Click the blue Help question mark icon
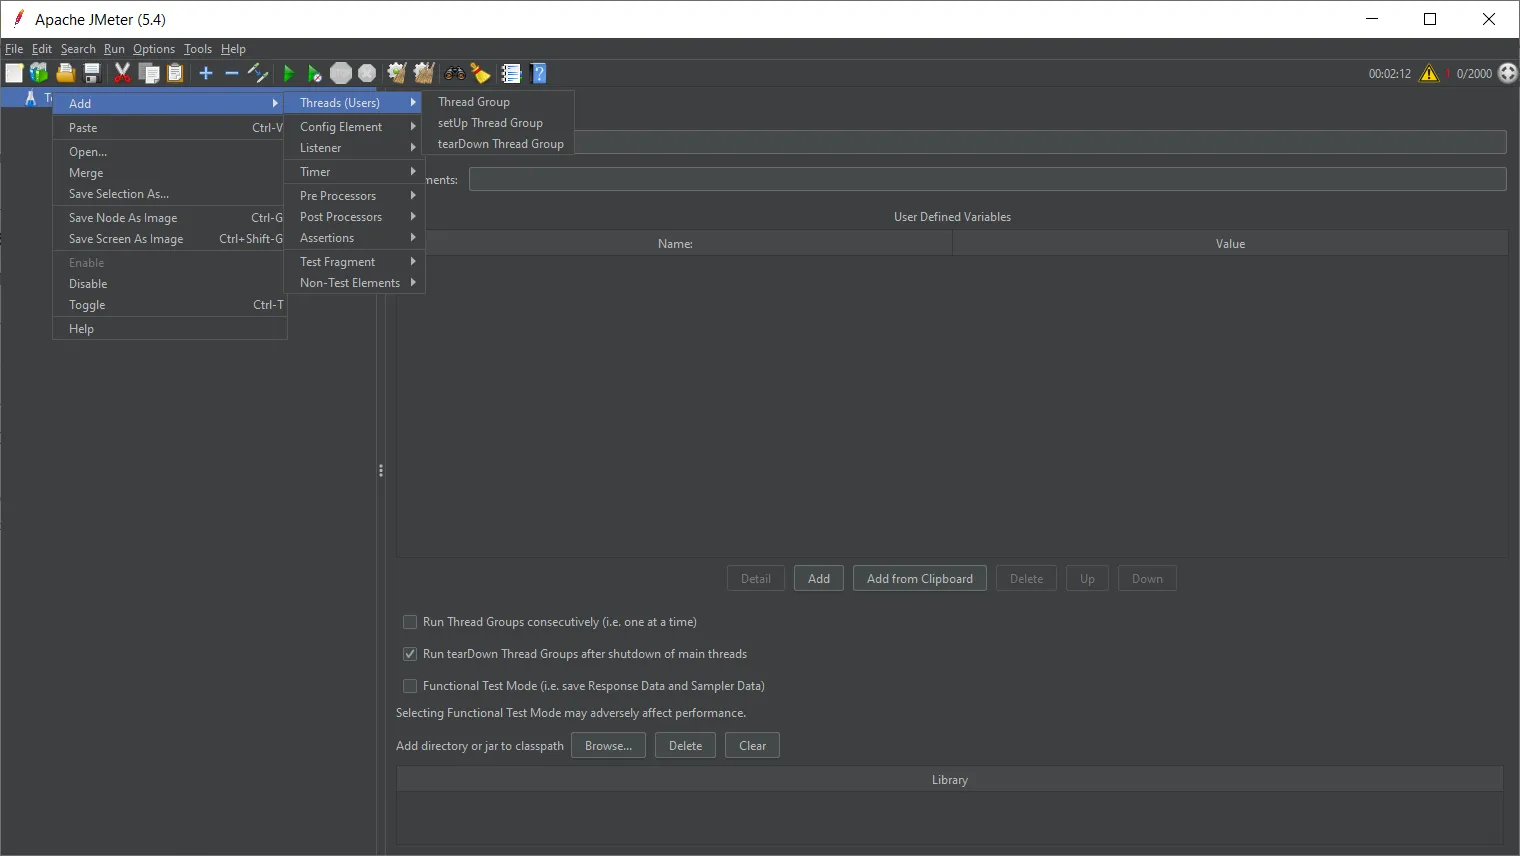Screen dimensions: 1520x856 pos(539,73)
